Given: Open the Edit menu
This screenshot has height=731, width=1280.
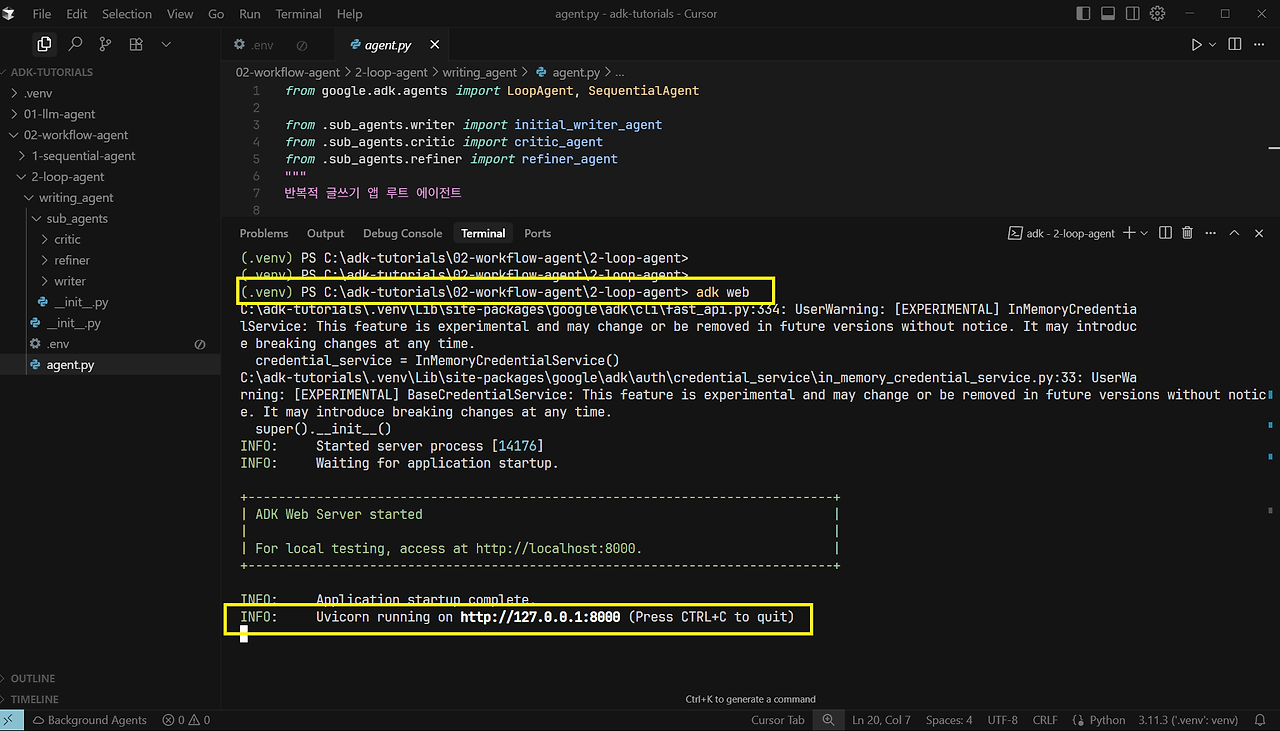Looking at the screenshot, I should [x=76, y=14].
